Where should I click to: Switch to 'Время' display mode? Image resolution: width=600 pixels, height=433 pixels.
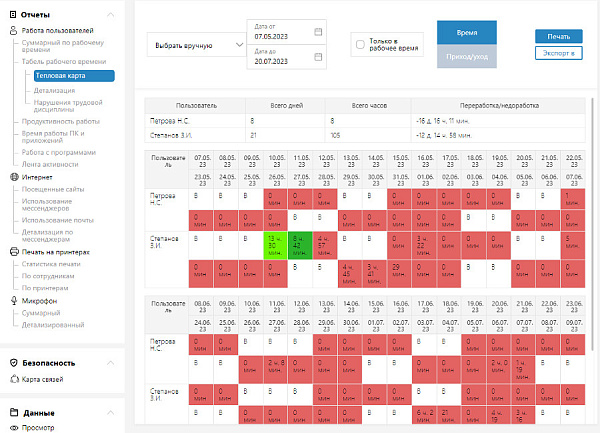tap(467, 33)
